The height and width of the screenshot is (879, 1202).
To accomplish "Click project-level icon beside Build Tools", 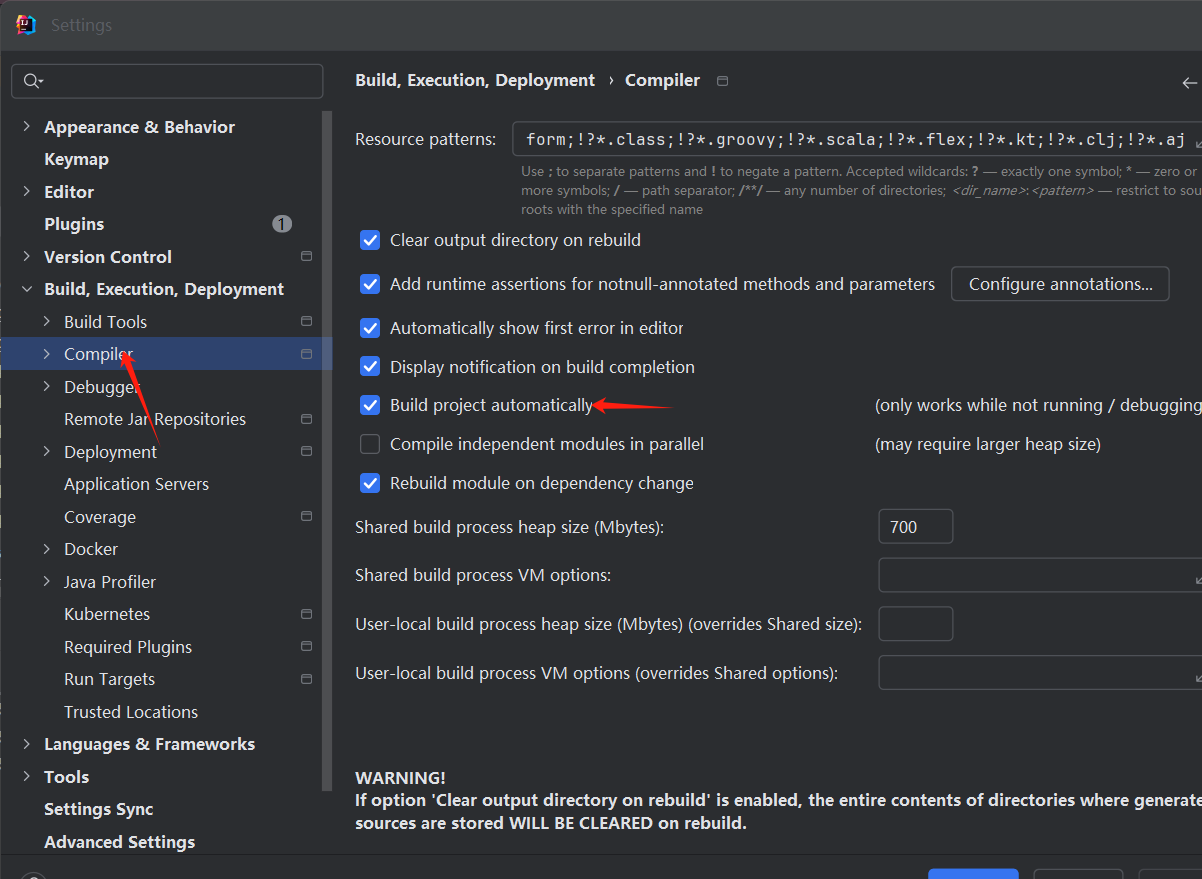I will [306, 322].
